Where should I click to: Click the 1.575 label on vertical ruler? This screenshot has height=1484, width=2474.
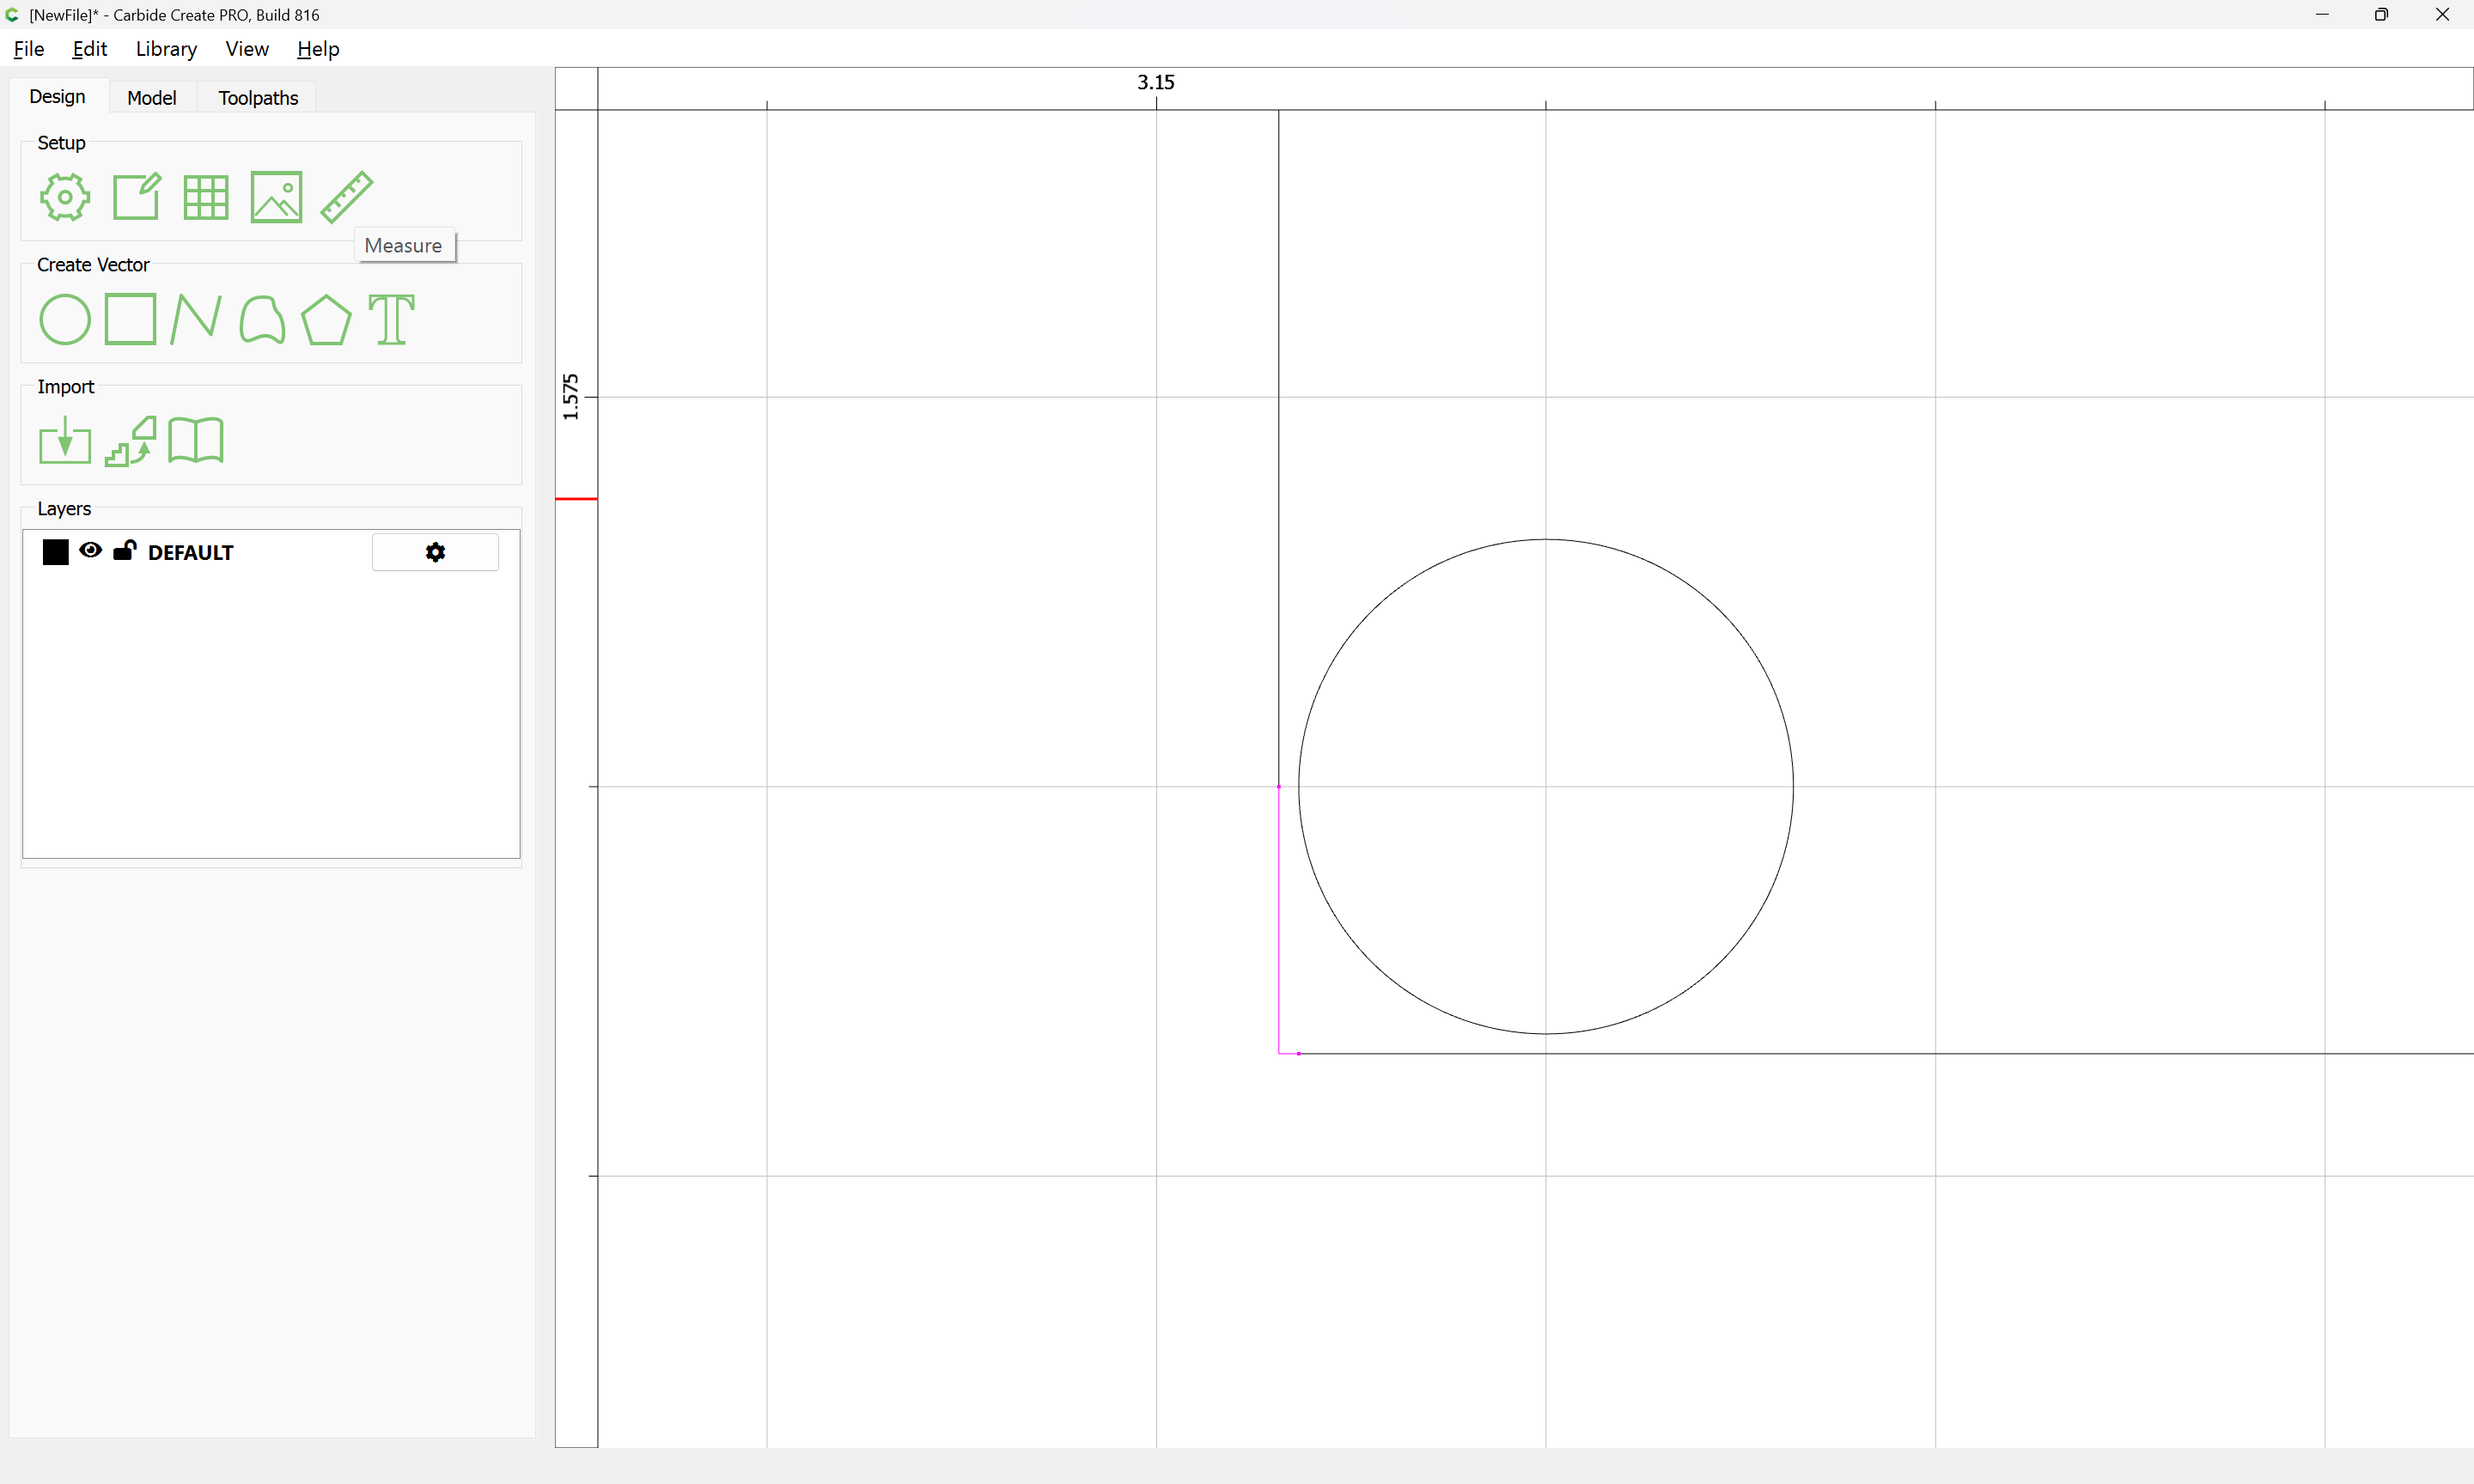[x=570, y=397]
